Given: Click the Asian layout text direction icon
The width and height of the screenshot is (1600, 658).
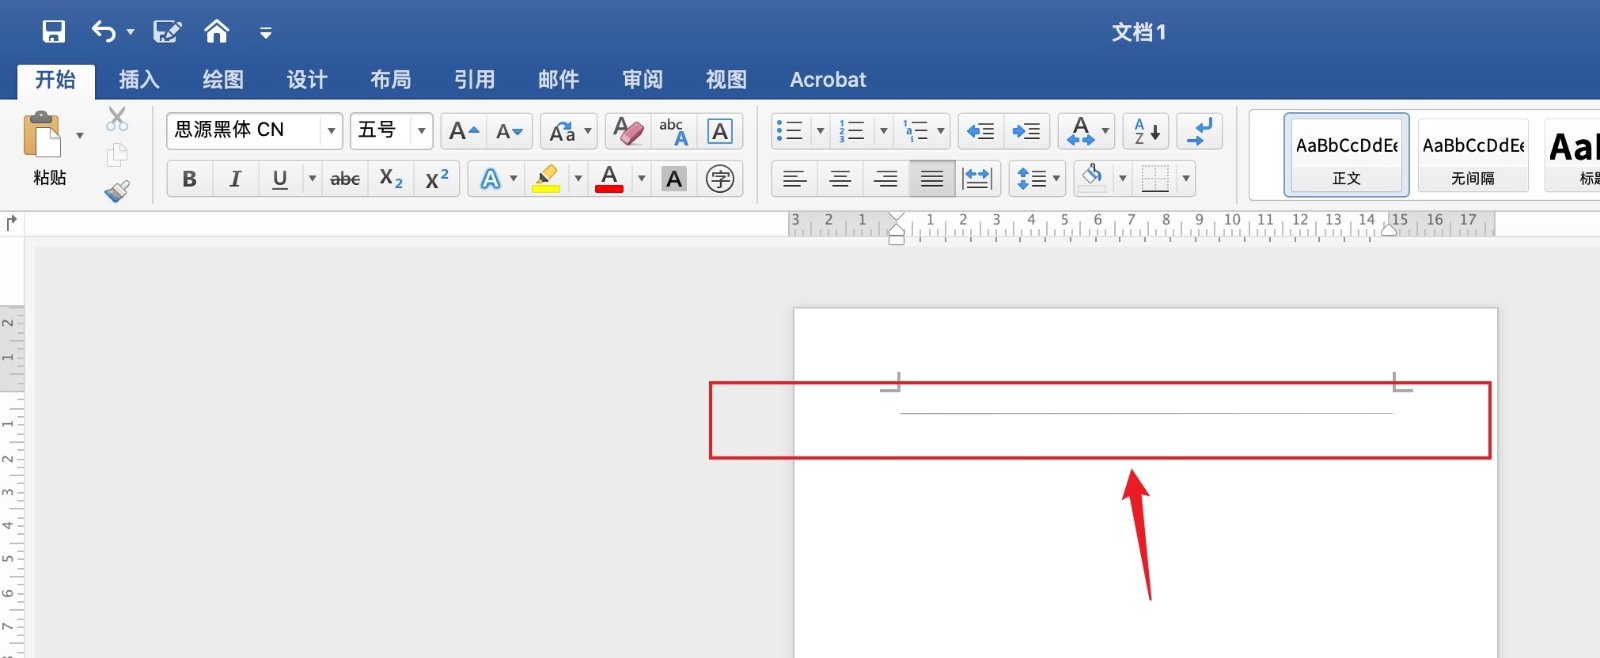Looking at the screenshot, I should coord(1080,131).
